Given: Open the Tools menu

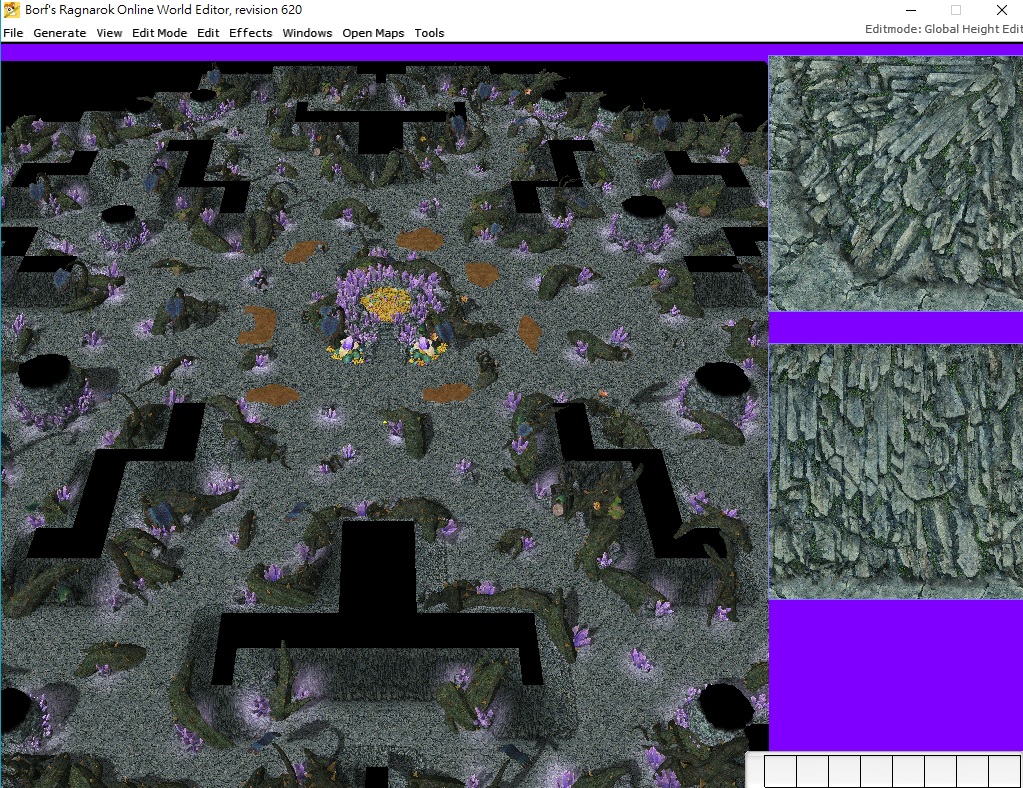Looking at the screenshot, I should point(429,33).
